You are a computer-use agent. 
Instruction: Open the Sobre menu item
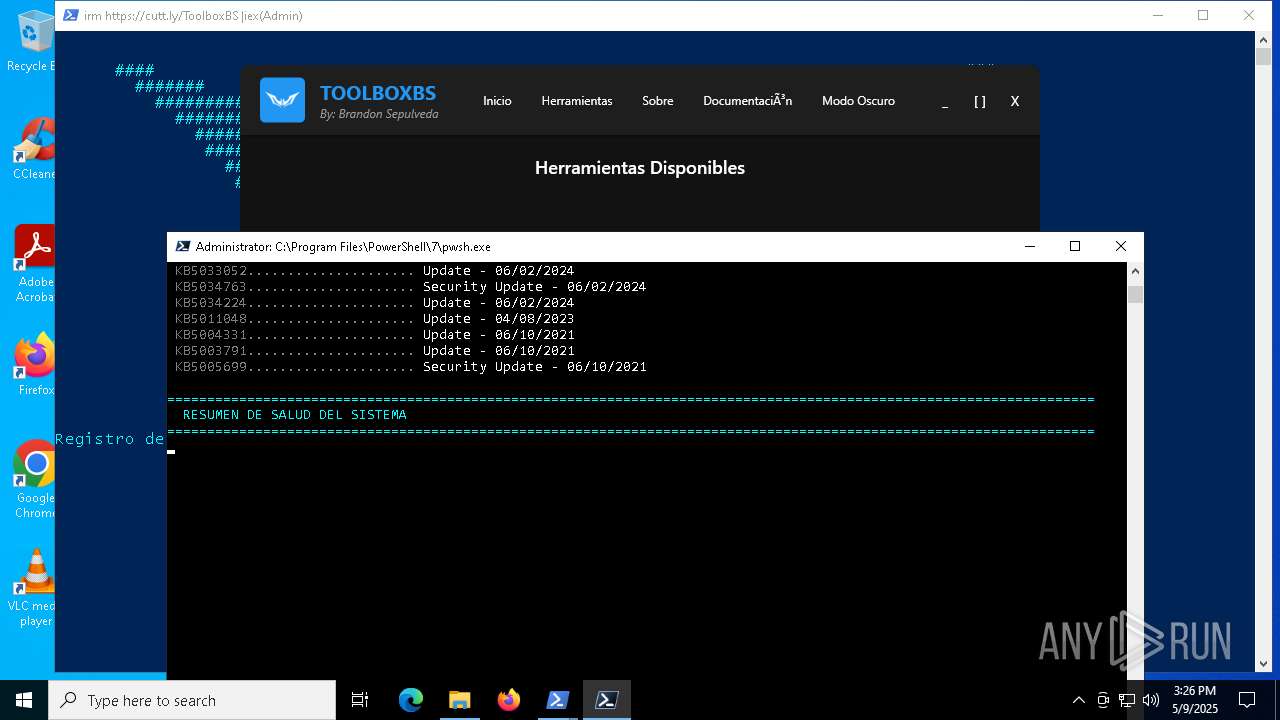(x=658, y=101)
